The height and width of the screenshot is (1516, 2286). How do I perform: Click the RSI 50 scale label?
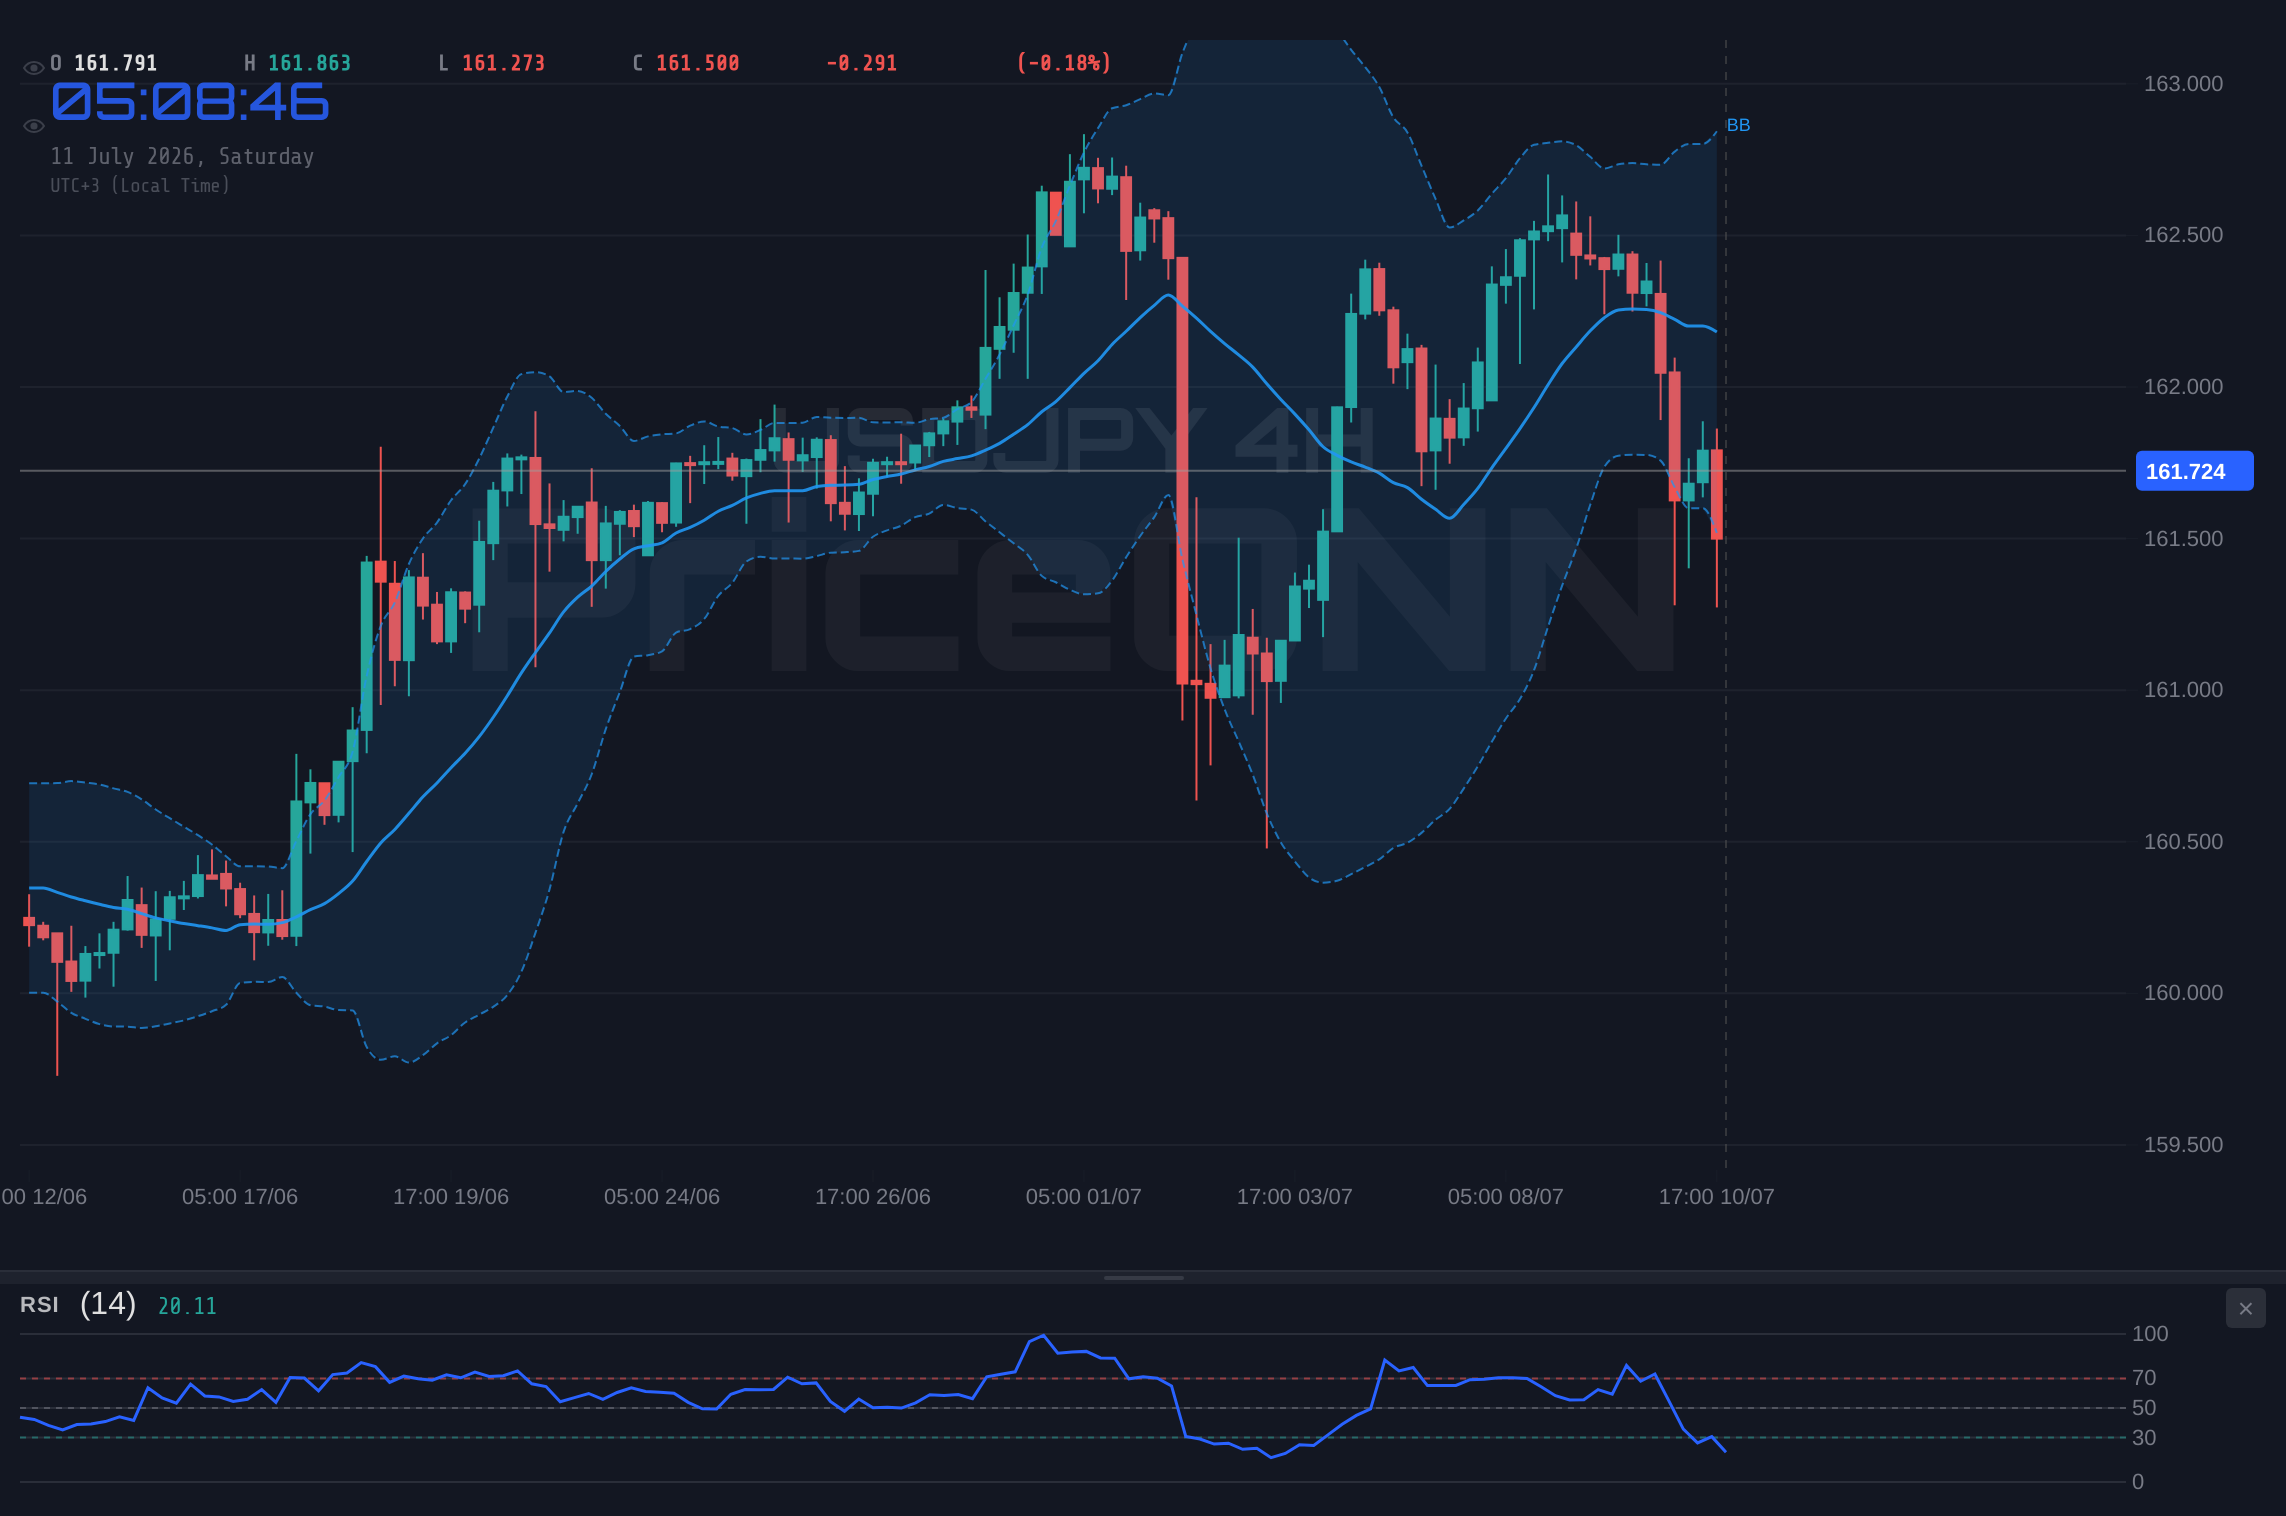pos(2144,1408)
